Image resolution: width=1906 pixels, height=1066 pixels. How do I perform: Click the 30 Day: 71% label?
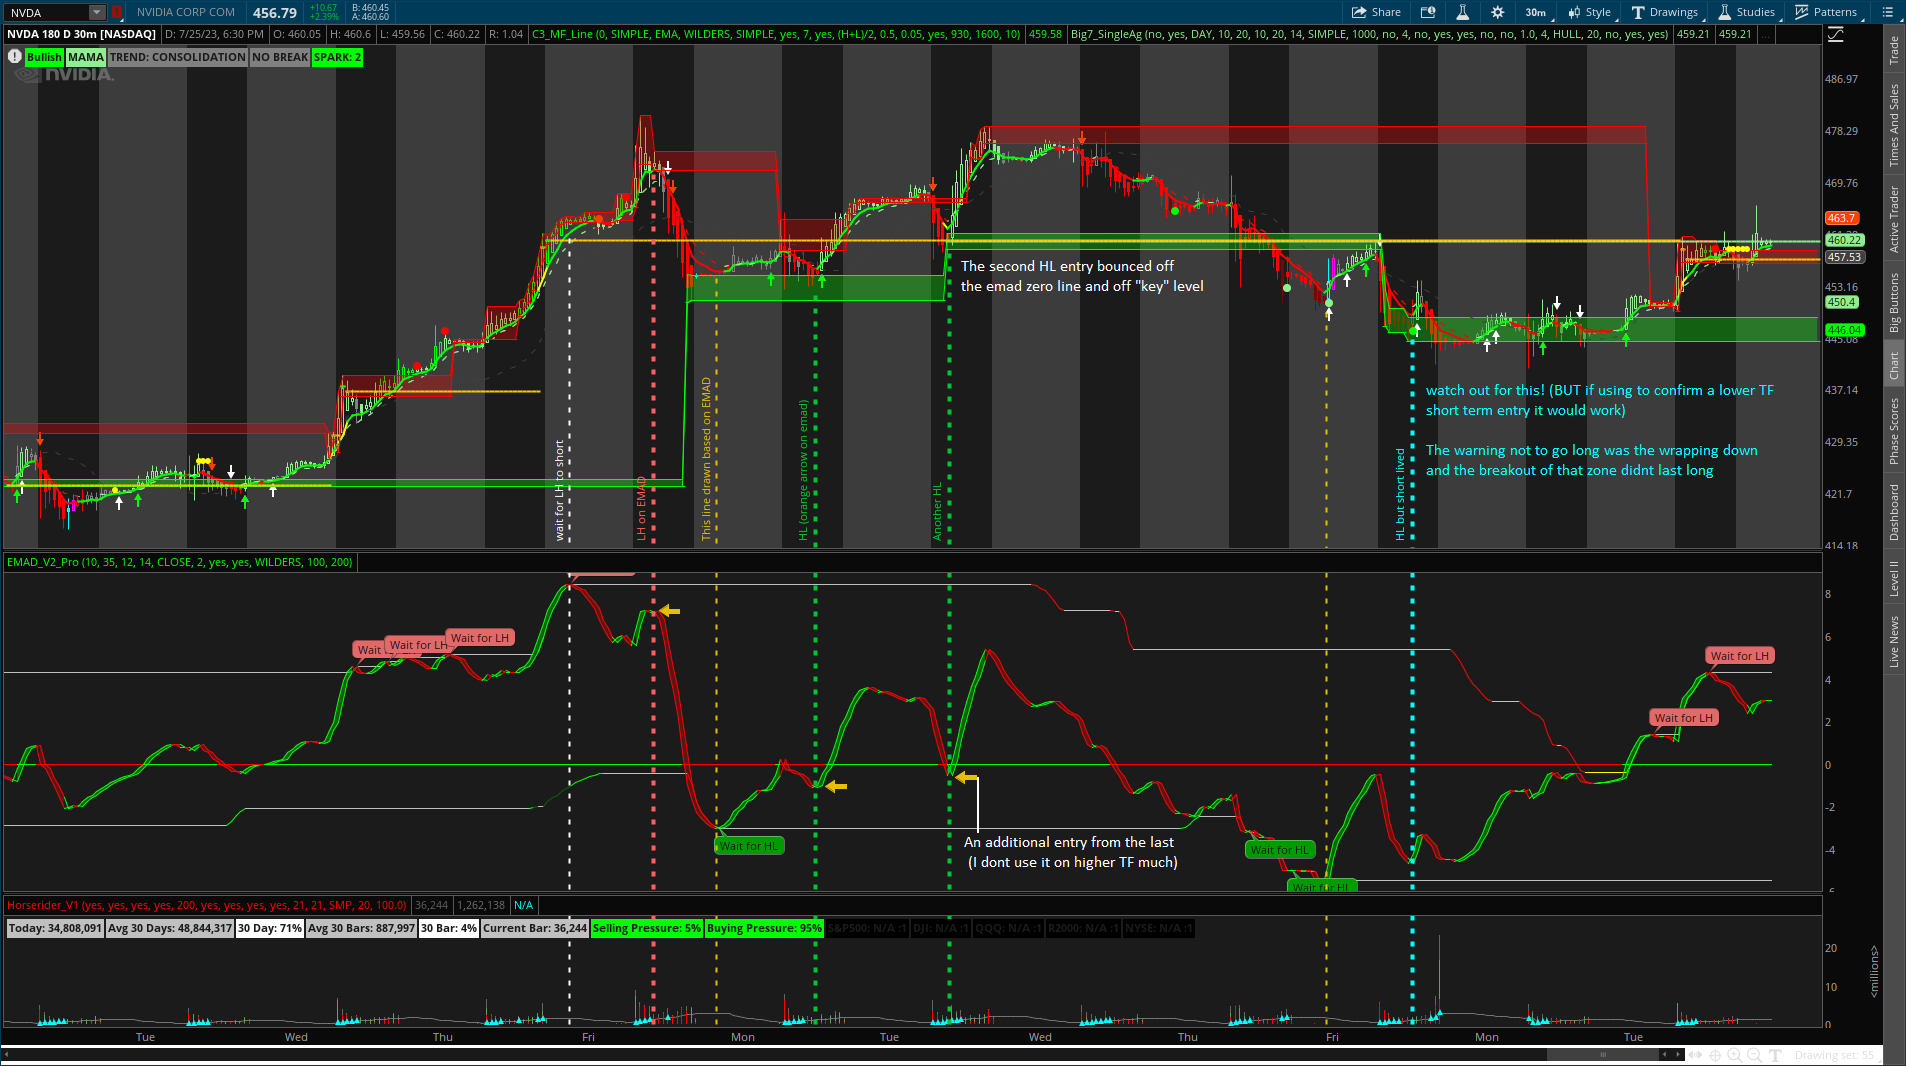[x=270, y=928]
